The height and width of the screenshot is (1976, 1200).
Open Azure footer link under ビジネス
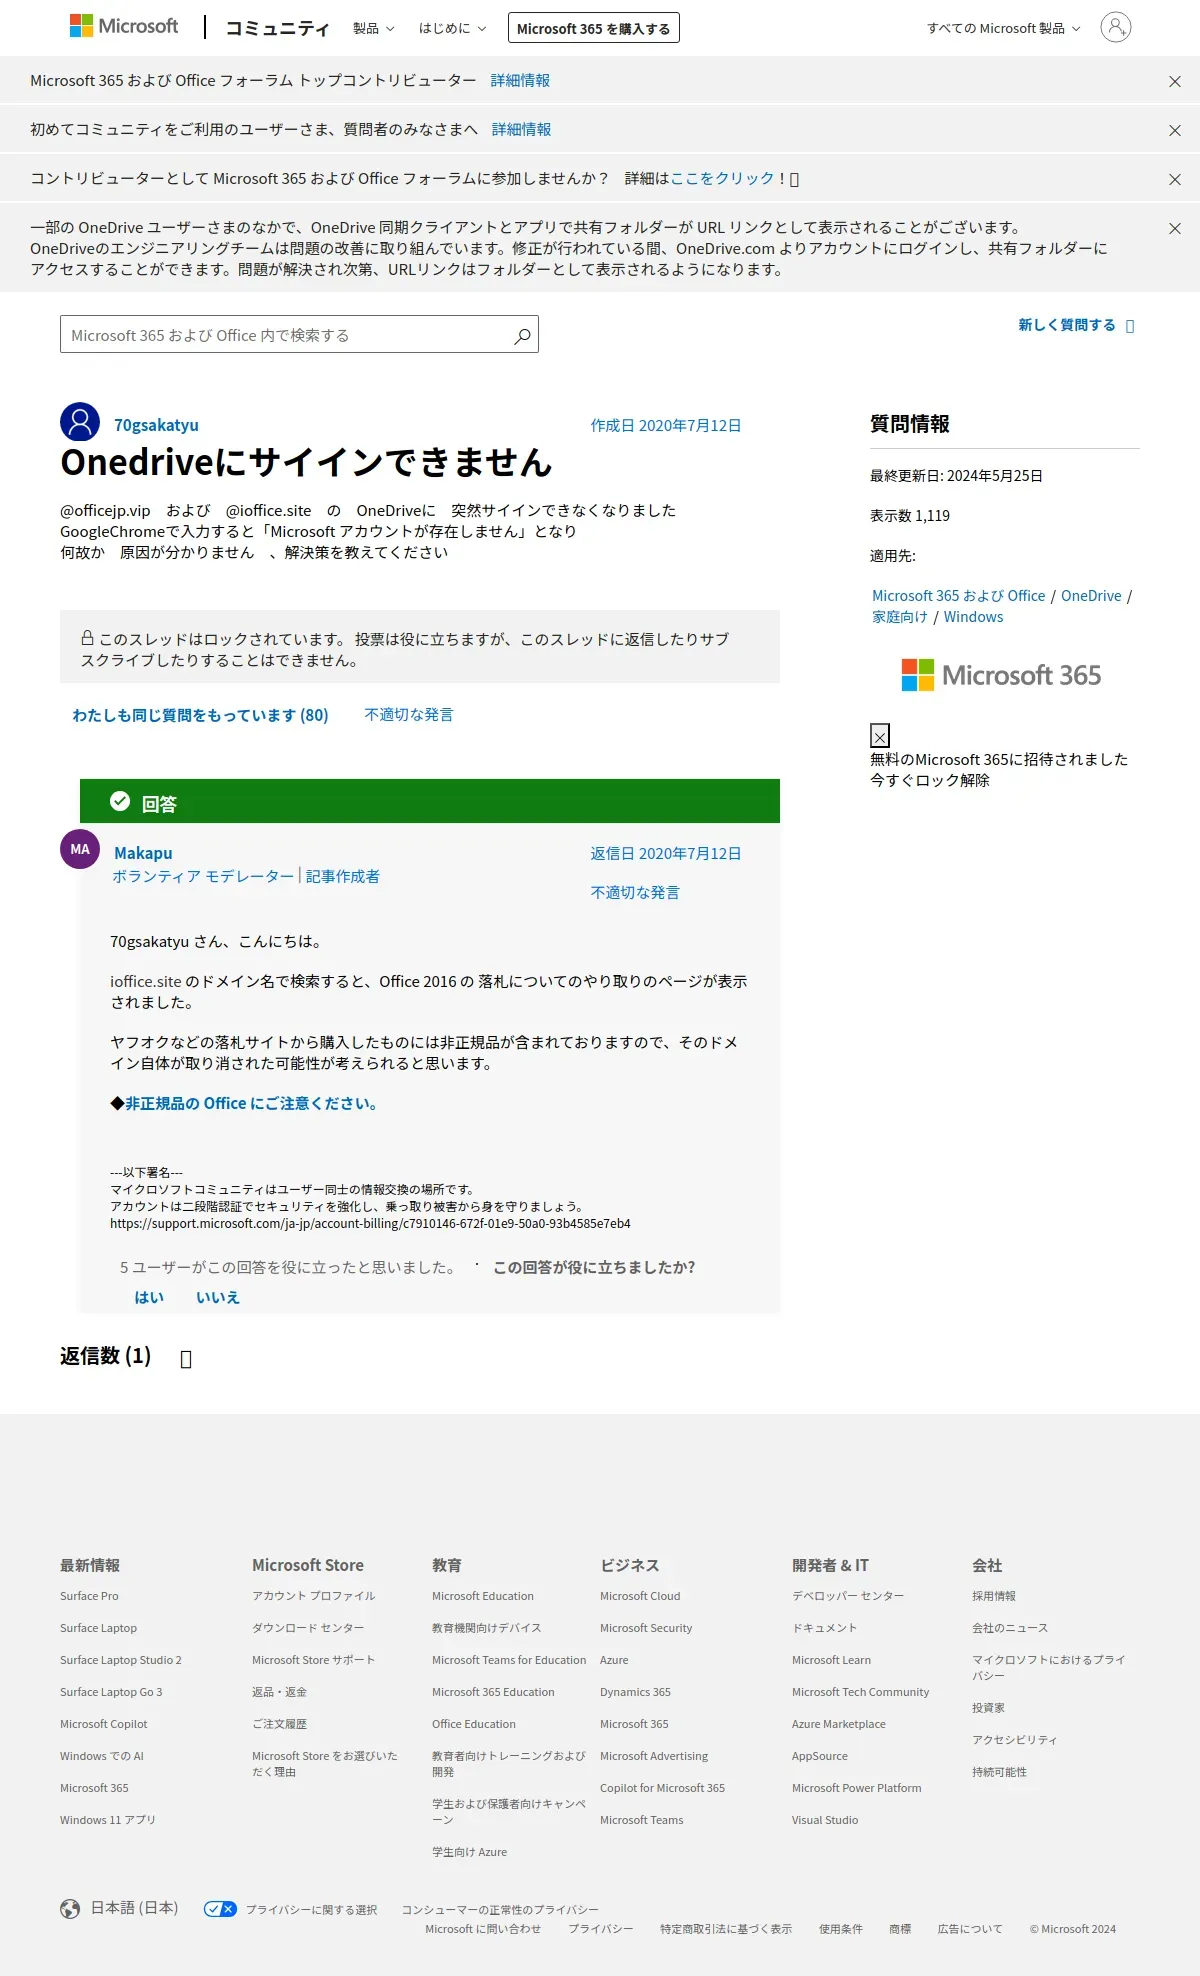pyautogui.click(x=614, y=1660)
